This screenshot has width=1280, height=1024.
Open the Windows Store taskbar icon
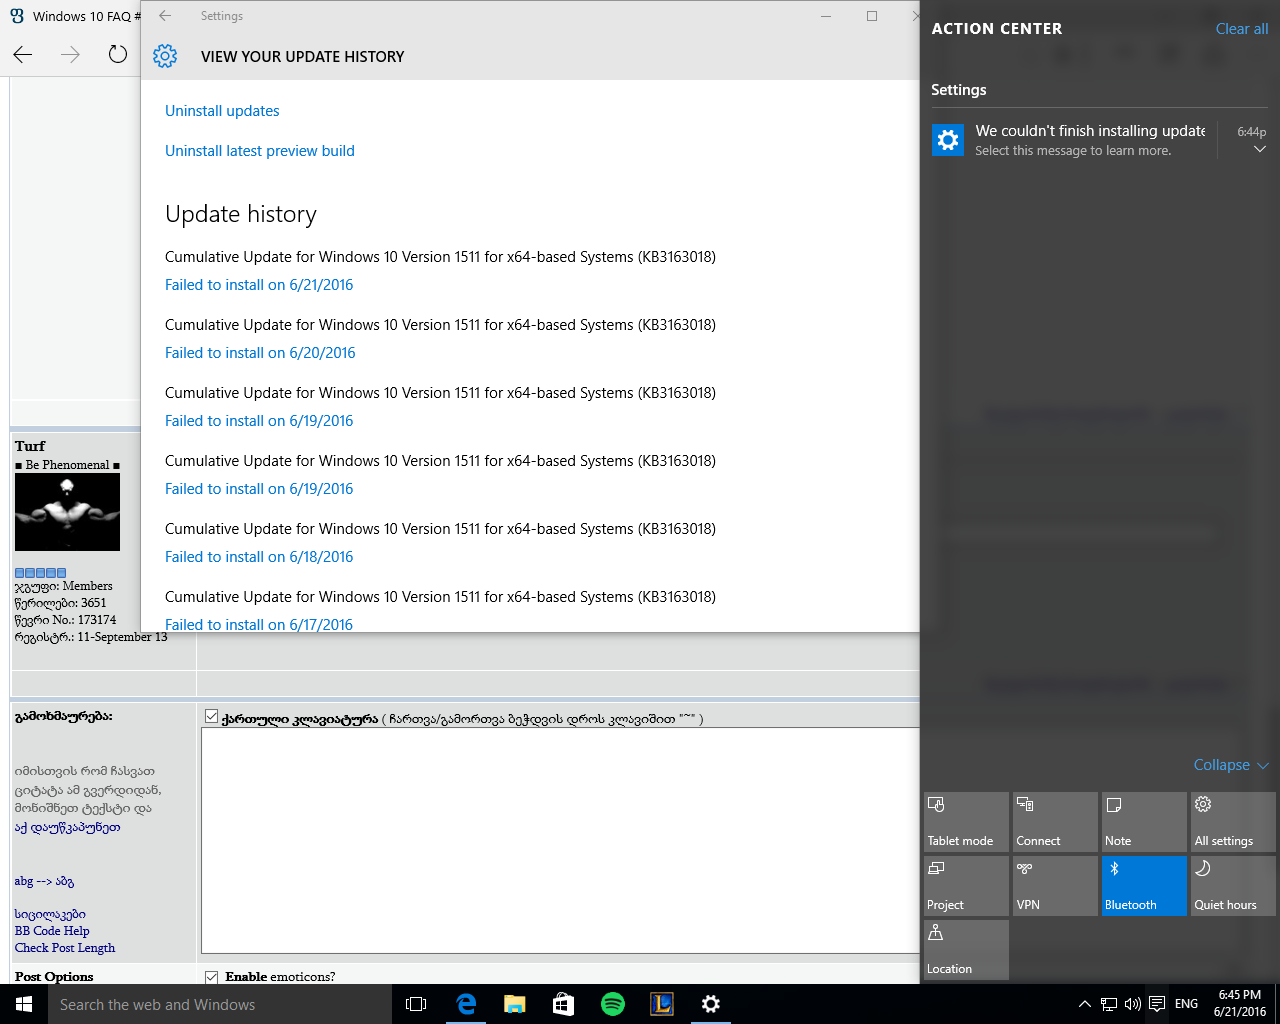pyautogui.click(x=564, y=1004)
